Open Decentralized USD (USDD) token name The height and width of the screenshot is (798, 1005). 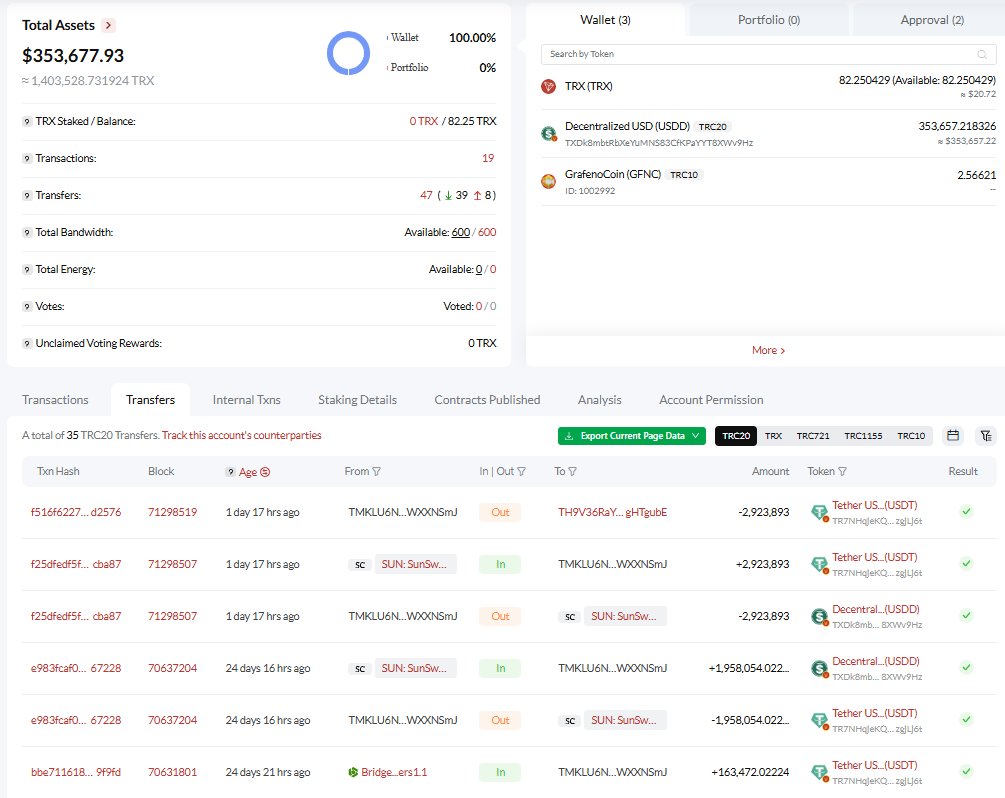tap(627, 126)
